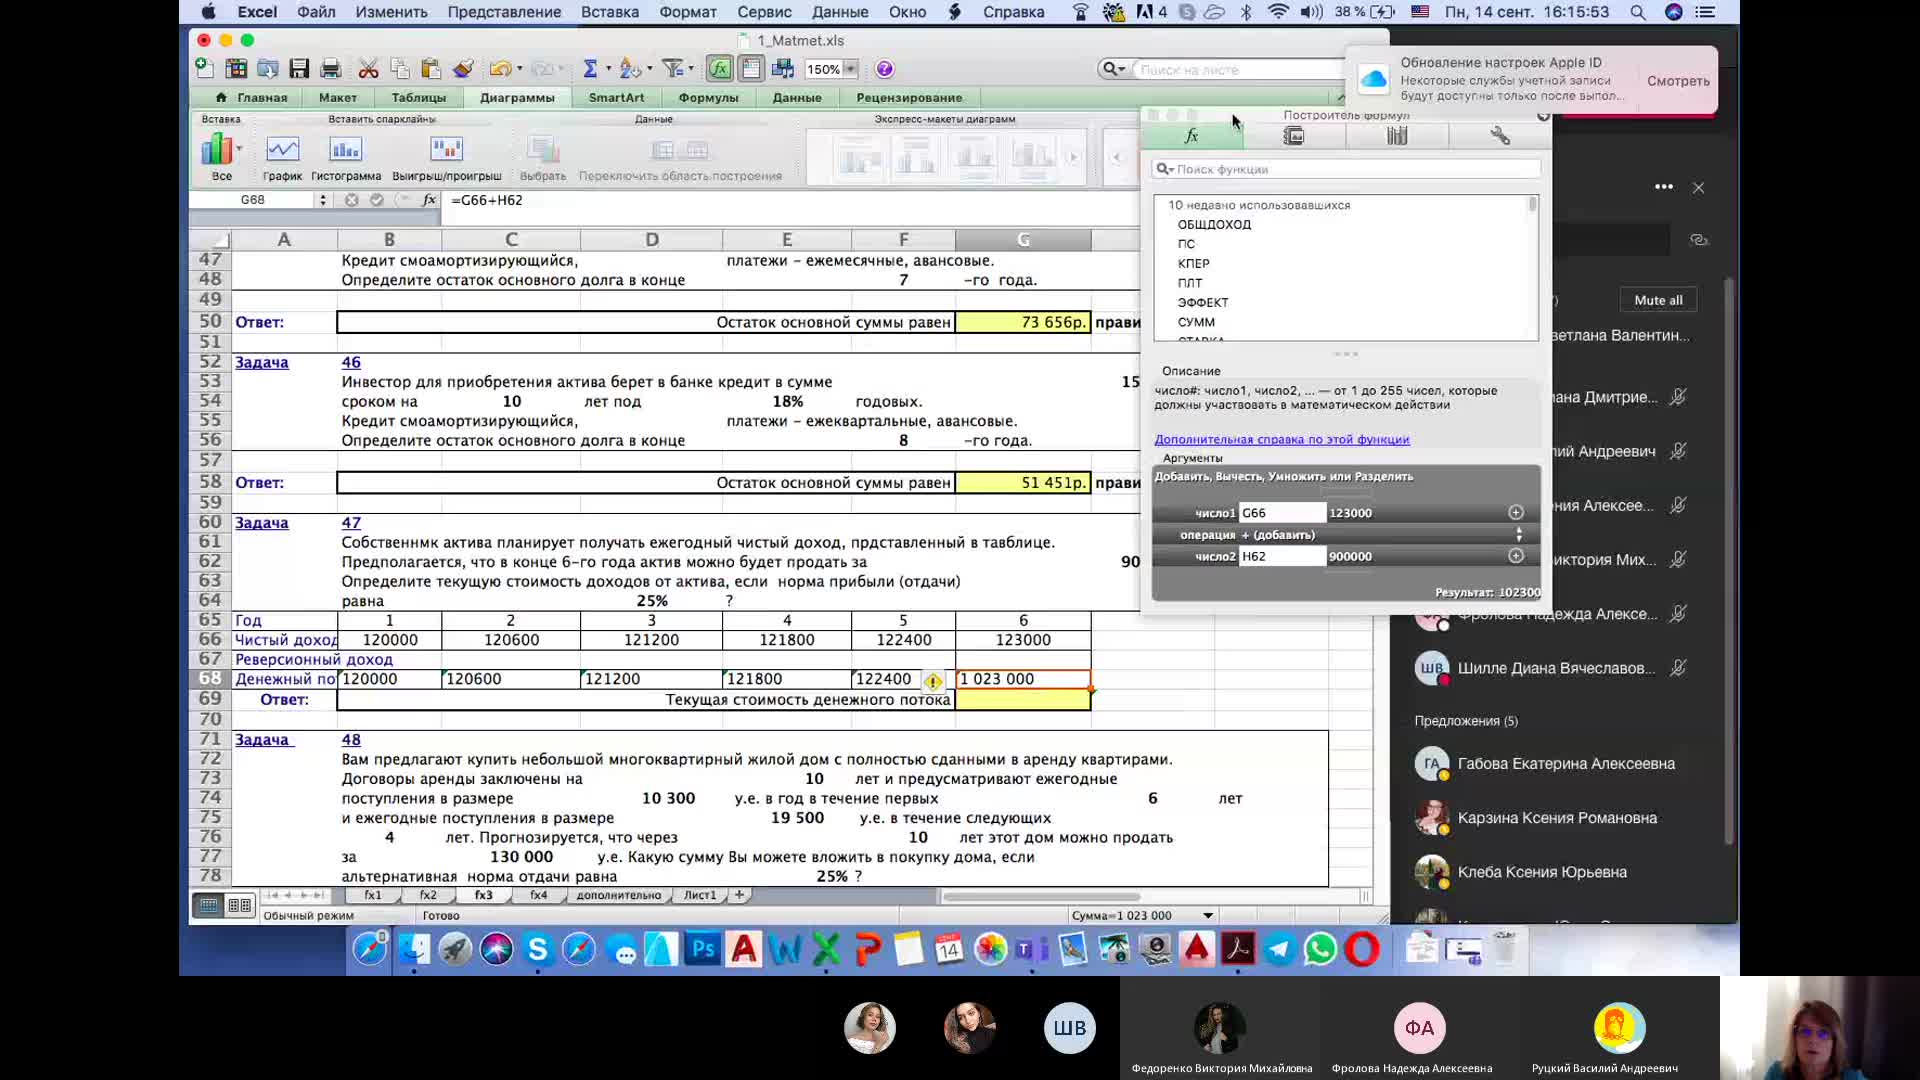Open the Name Box G68 dropdown stepper
This screenshot has height=1080, width=1920.
click(x=322, y=200)
